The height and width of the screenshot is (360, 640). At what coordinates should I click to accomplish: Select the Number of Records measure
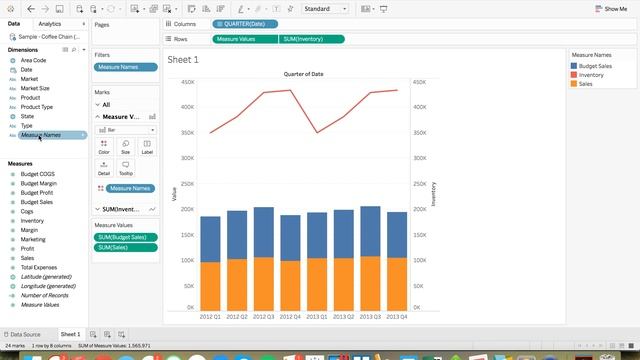(x=44, y=296)
